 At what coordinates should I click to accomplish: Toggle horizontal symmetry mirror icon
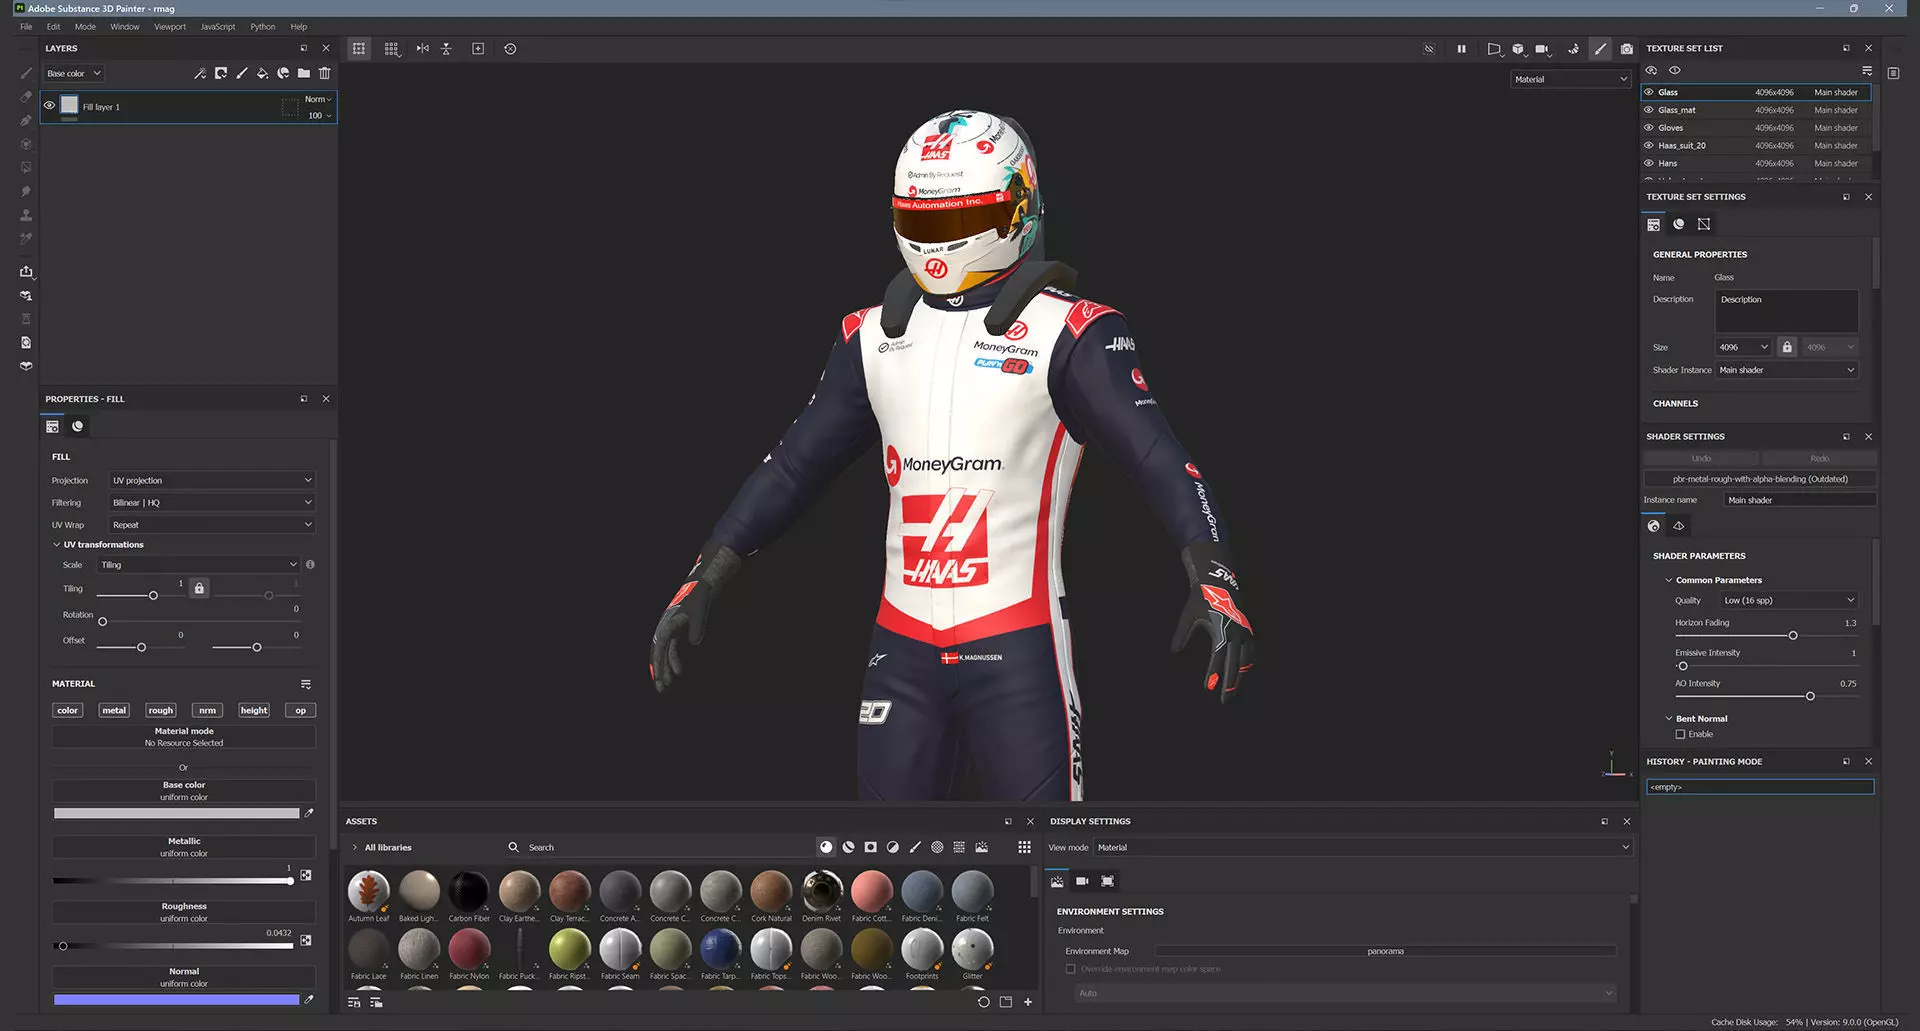tap(423, 48)
